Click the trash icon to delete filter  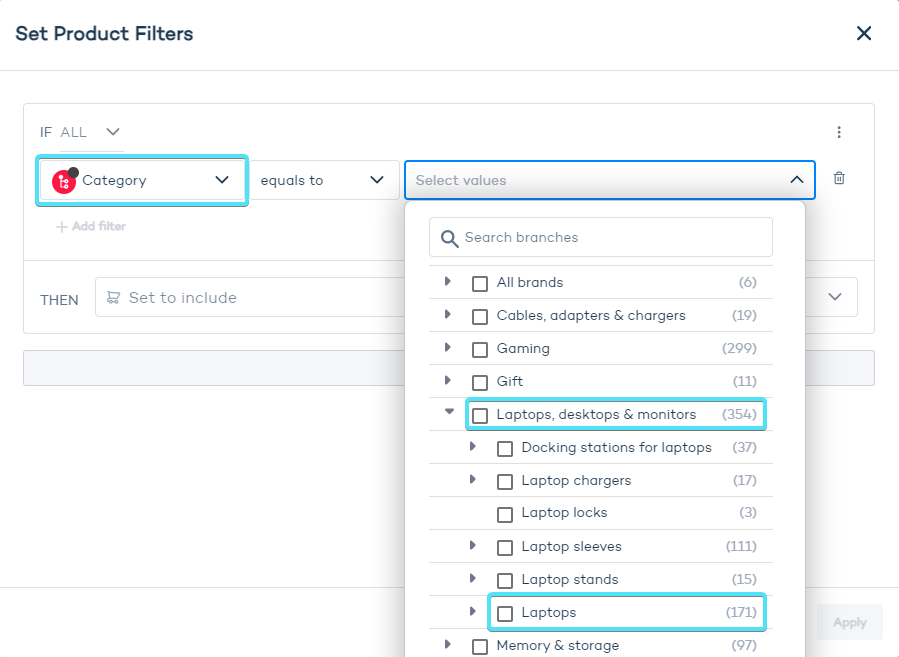(x=839, y=178)
